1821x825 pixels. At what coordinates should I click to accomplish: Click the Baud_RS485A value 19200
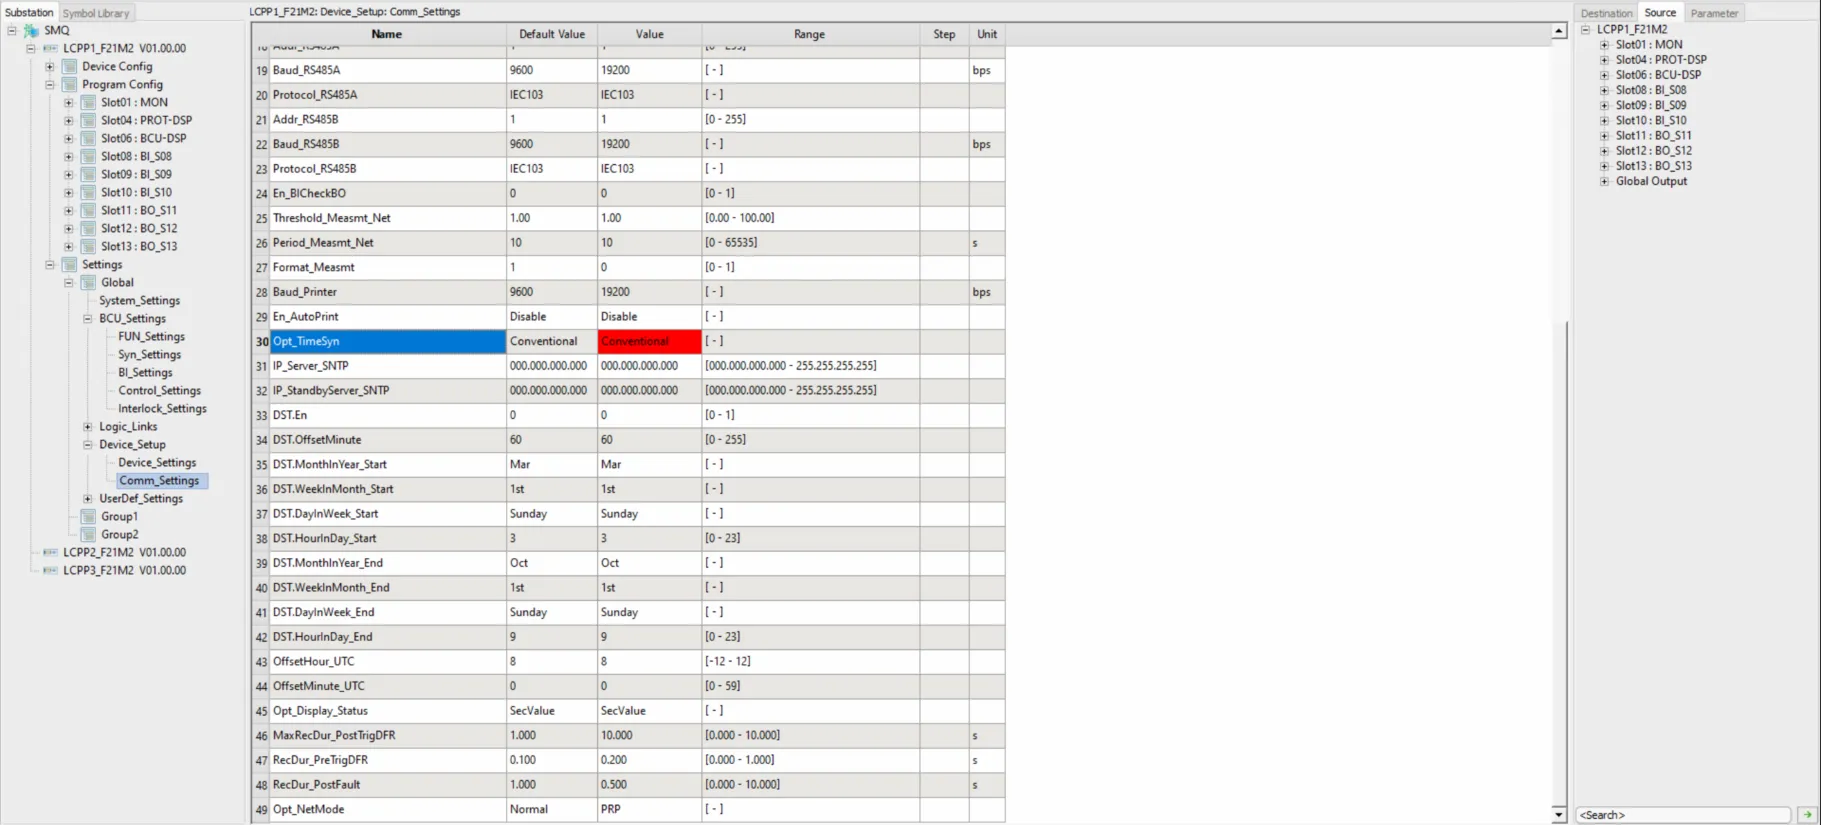[649, 70]
